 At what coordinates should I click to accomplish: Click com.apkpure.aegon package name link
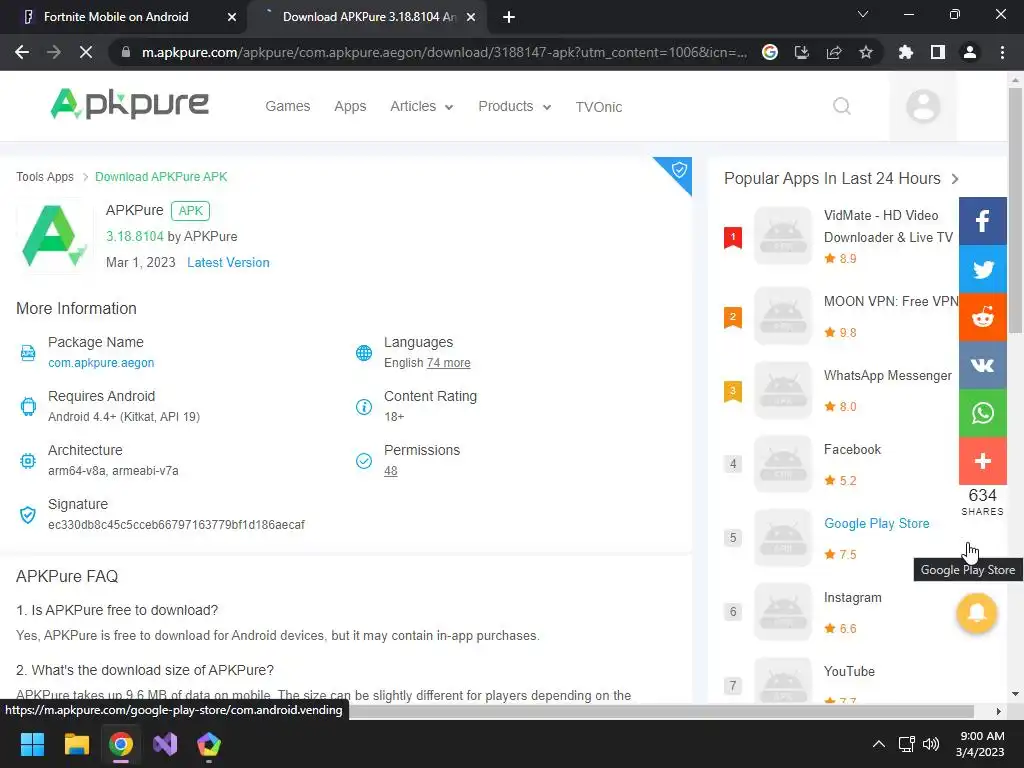pyautogui.click(x=101, y=362)
